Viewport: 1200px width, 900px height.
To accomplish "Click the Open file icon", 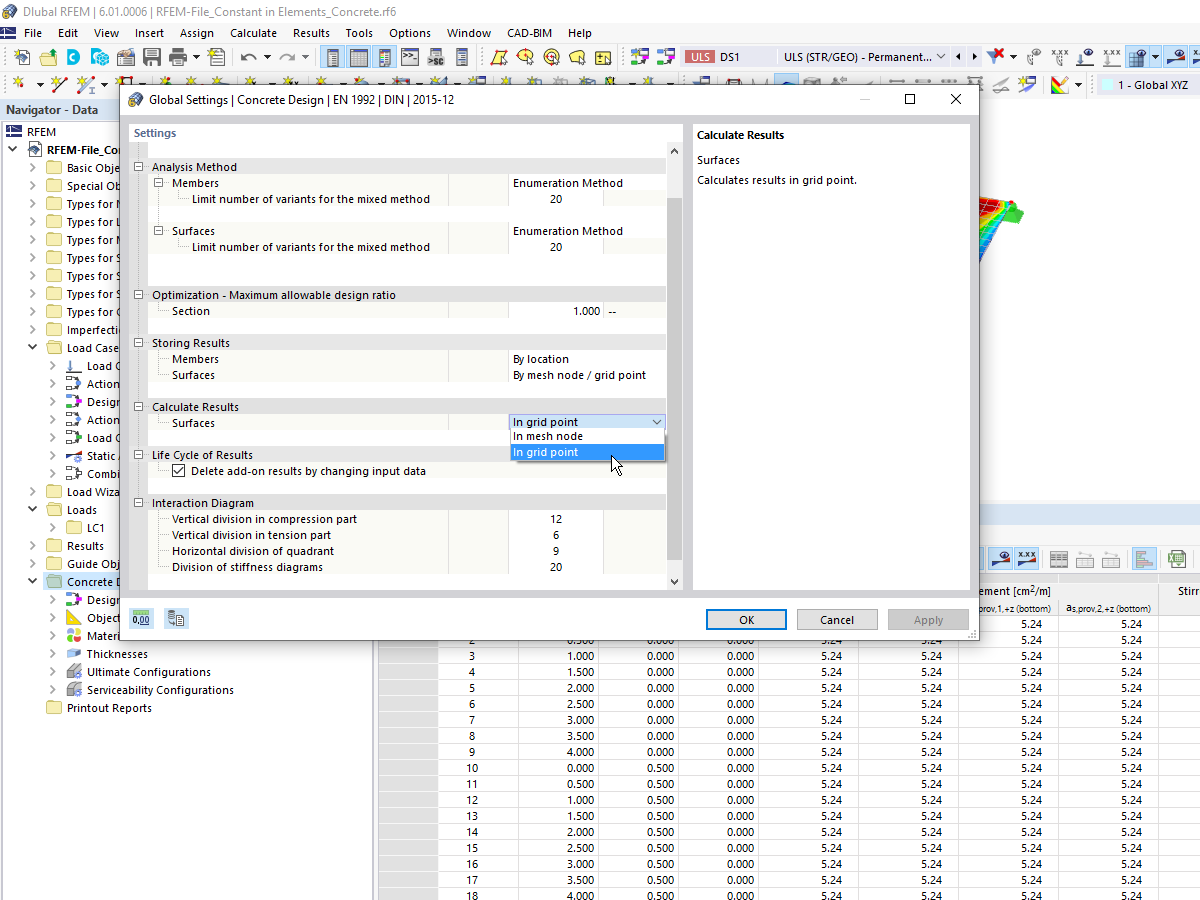I will tap(48, 58).
